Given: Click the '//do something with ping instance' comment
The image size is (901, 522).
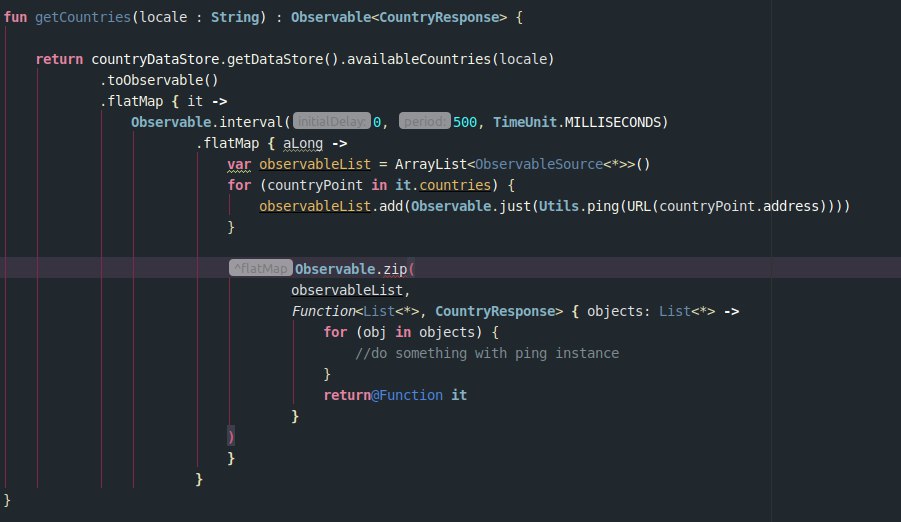Looking at the screenshot, I should tap(487, 353).
